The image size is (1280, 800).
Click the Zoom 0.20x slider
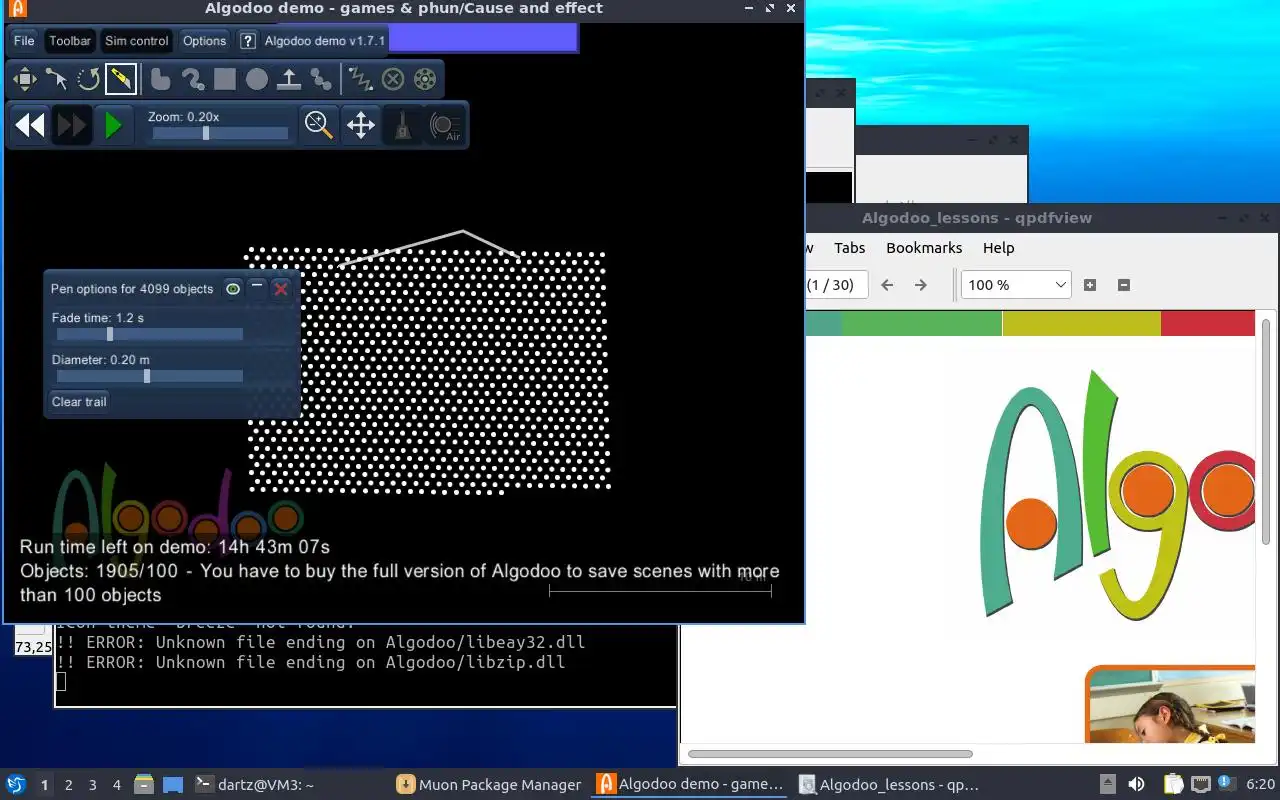click(x=219, y=133)
